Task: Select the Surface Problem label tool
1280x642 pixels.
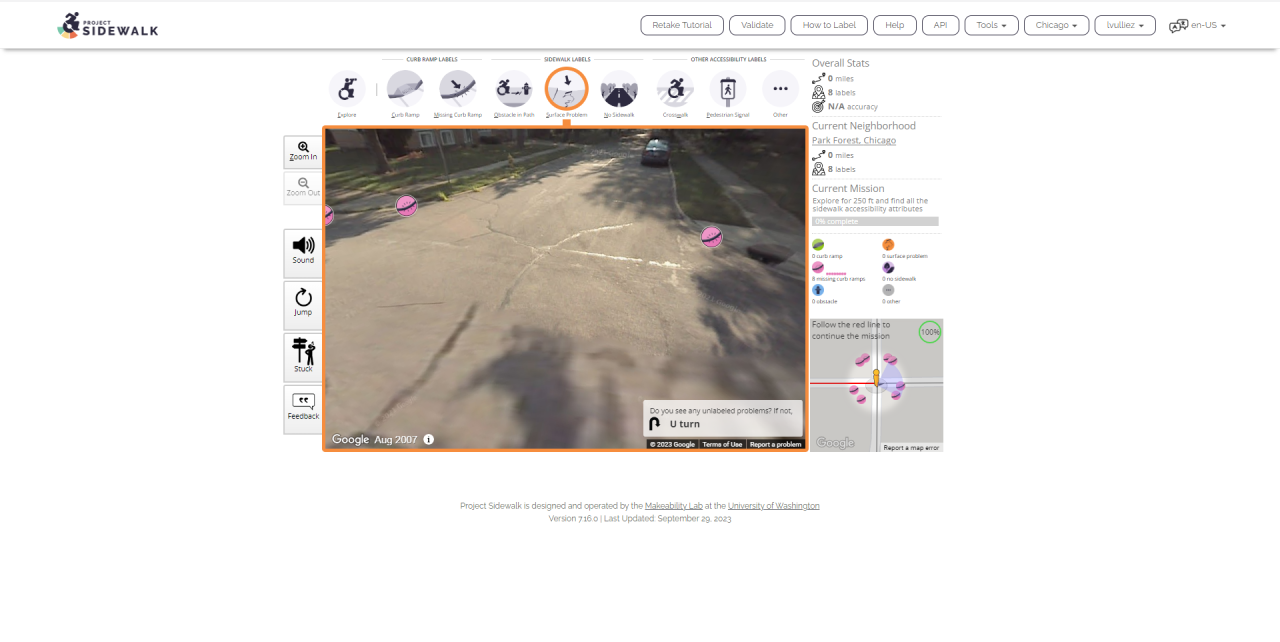Action: coord(566,89)
